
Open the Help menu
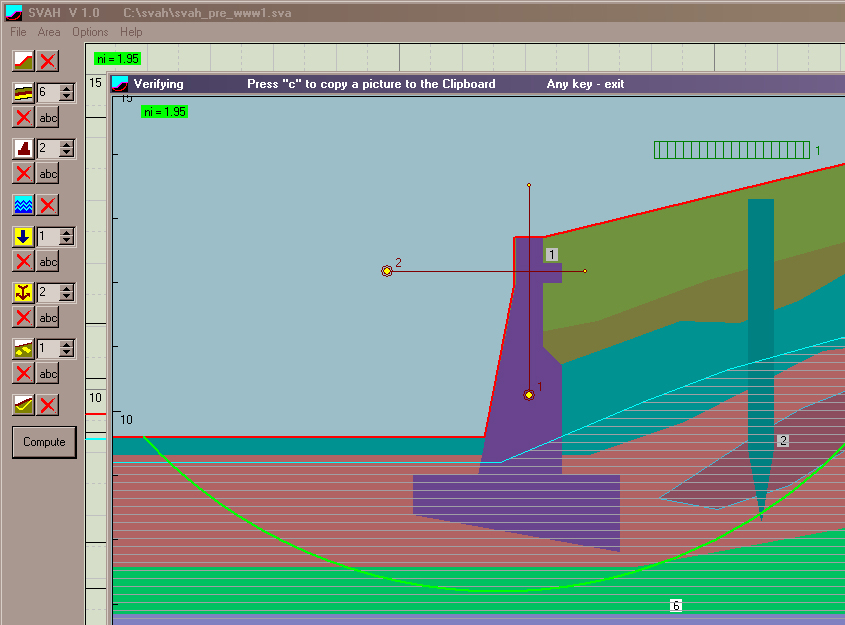131,32
